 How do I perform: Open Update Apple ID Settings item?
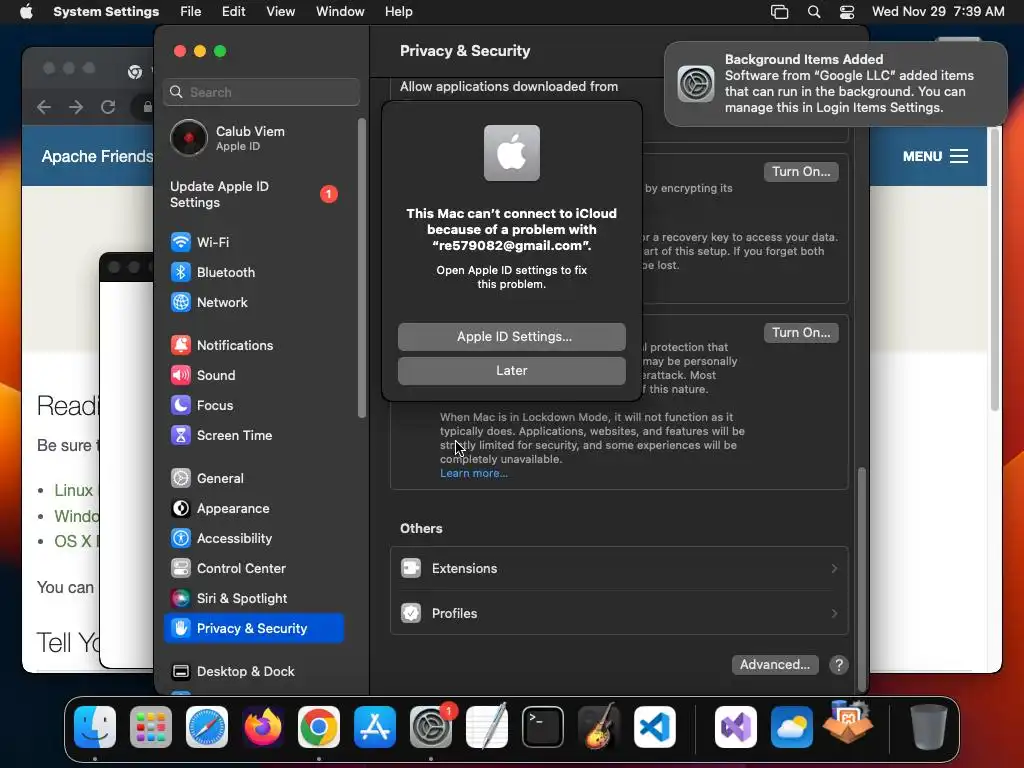[253, 195]
